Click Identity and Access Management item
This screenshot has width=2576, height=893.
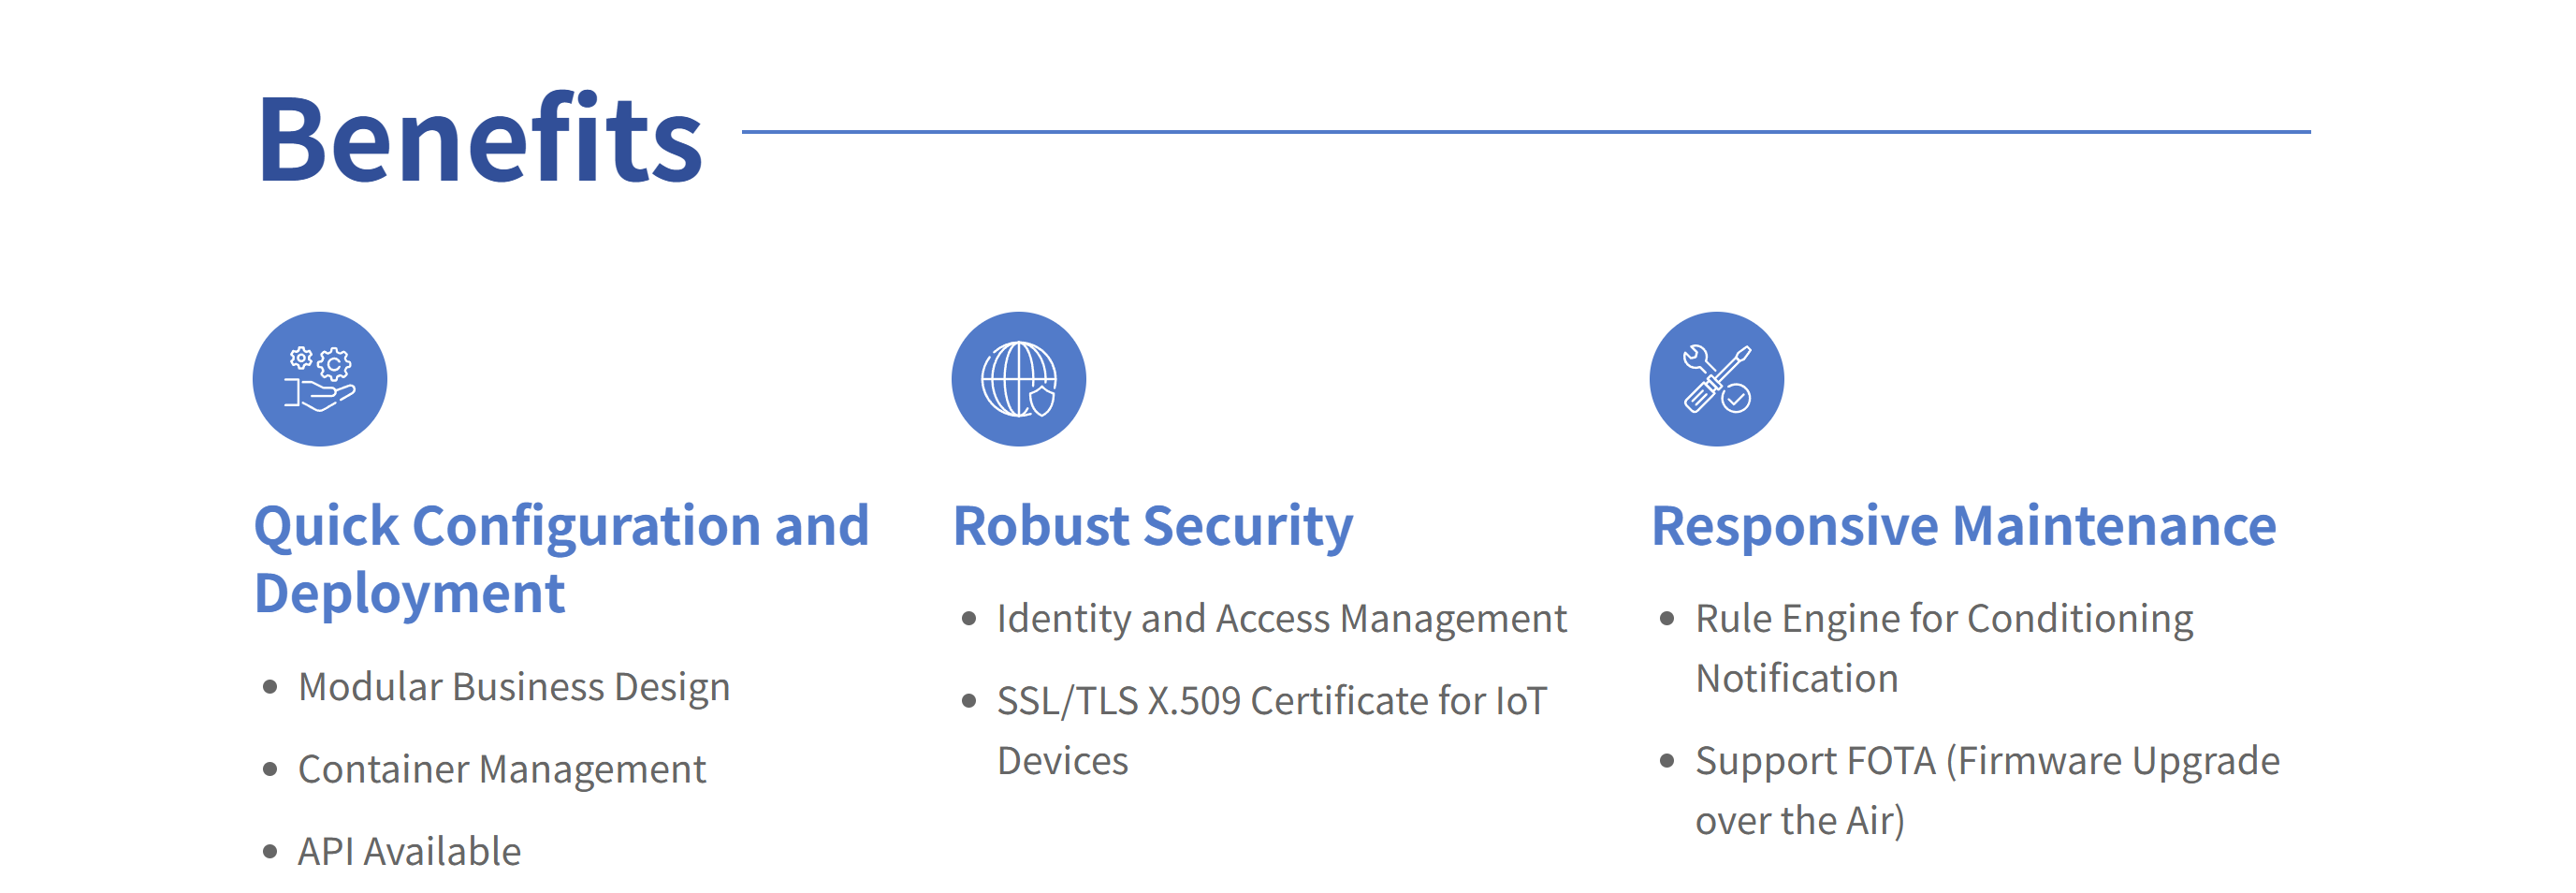coord(1282,619)
